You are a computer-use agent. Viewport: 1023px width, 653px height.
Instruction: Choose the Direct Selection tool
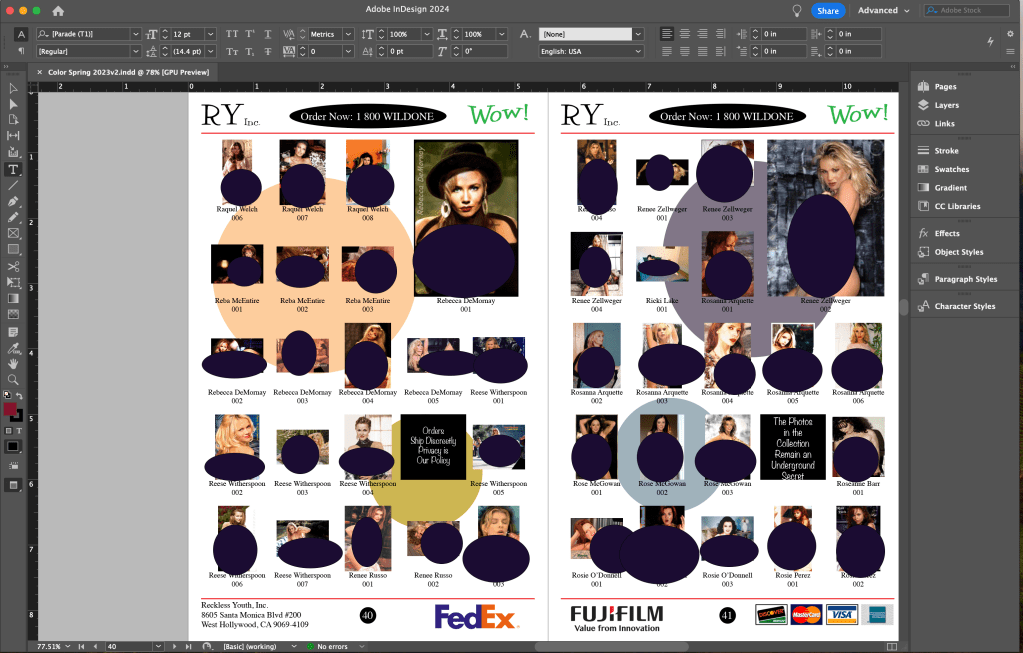(x=13, y=103)
